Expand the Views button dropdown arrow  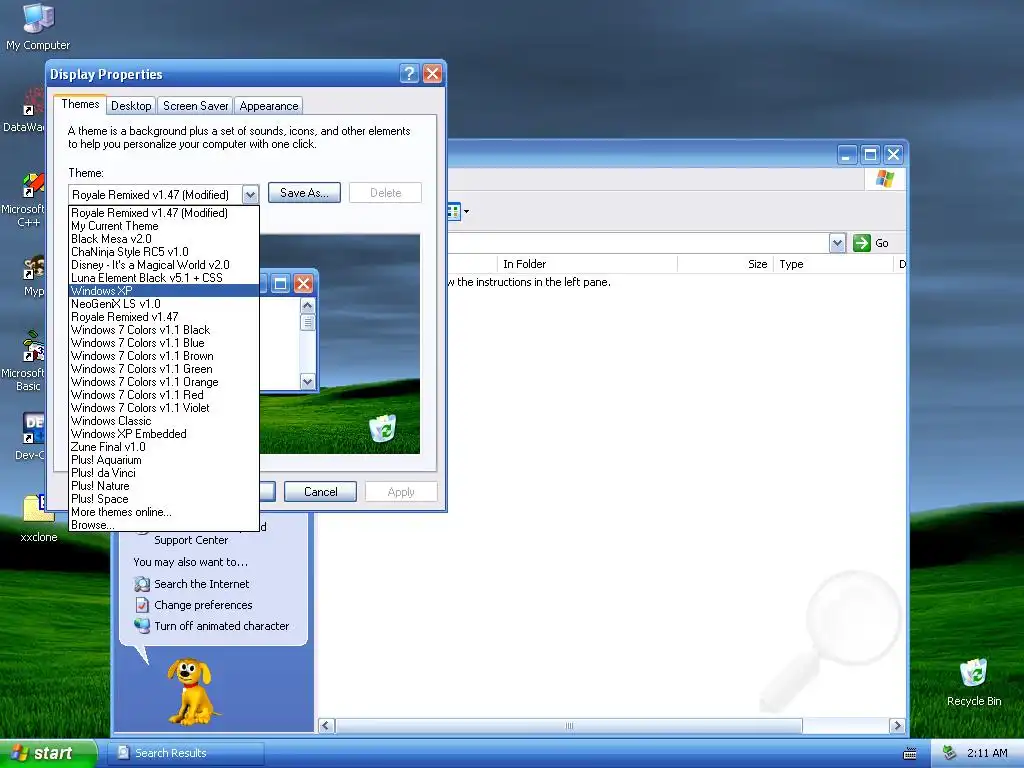coord(466,212)
